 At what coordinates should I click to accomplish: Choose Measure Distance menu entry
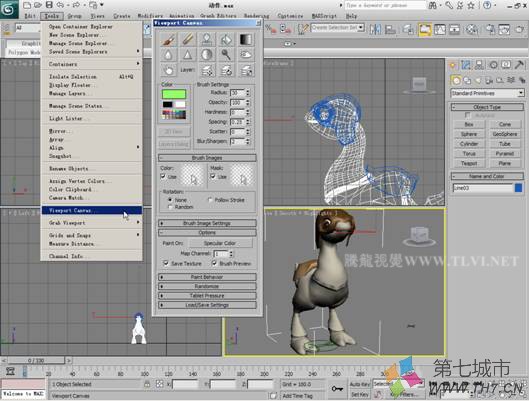(91, 244)
